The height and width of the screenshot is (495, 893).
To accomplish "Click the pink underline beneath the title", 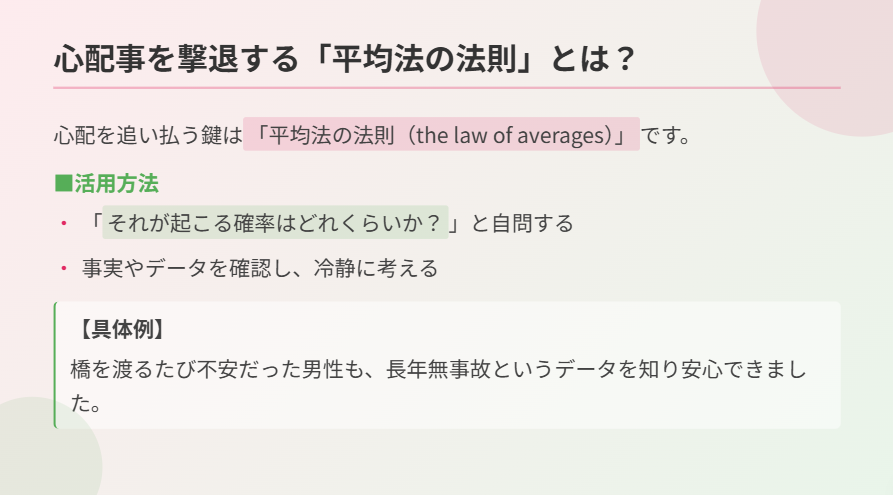I will (x=447, y=88).
